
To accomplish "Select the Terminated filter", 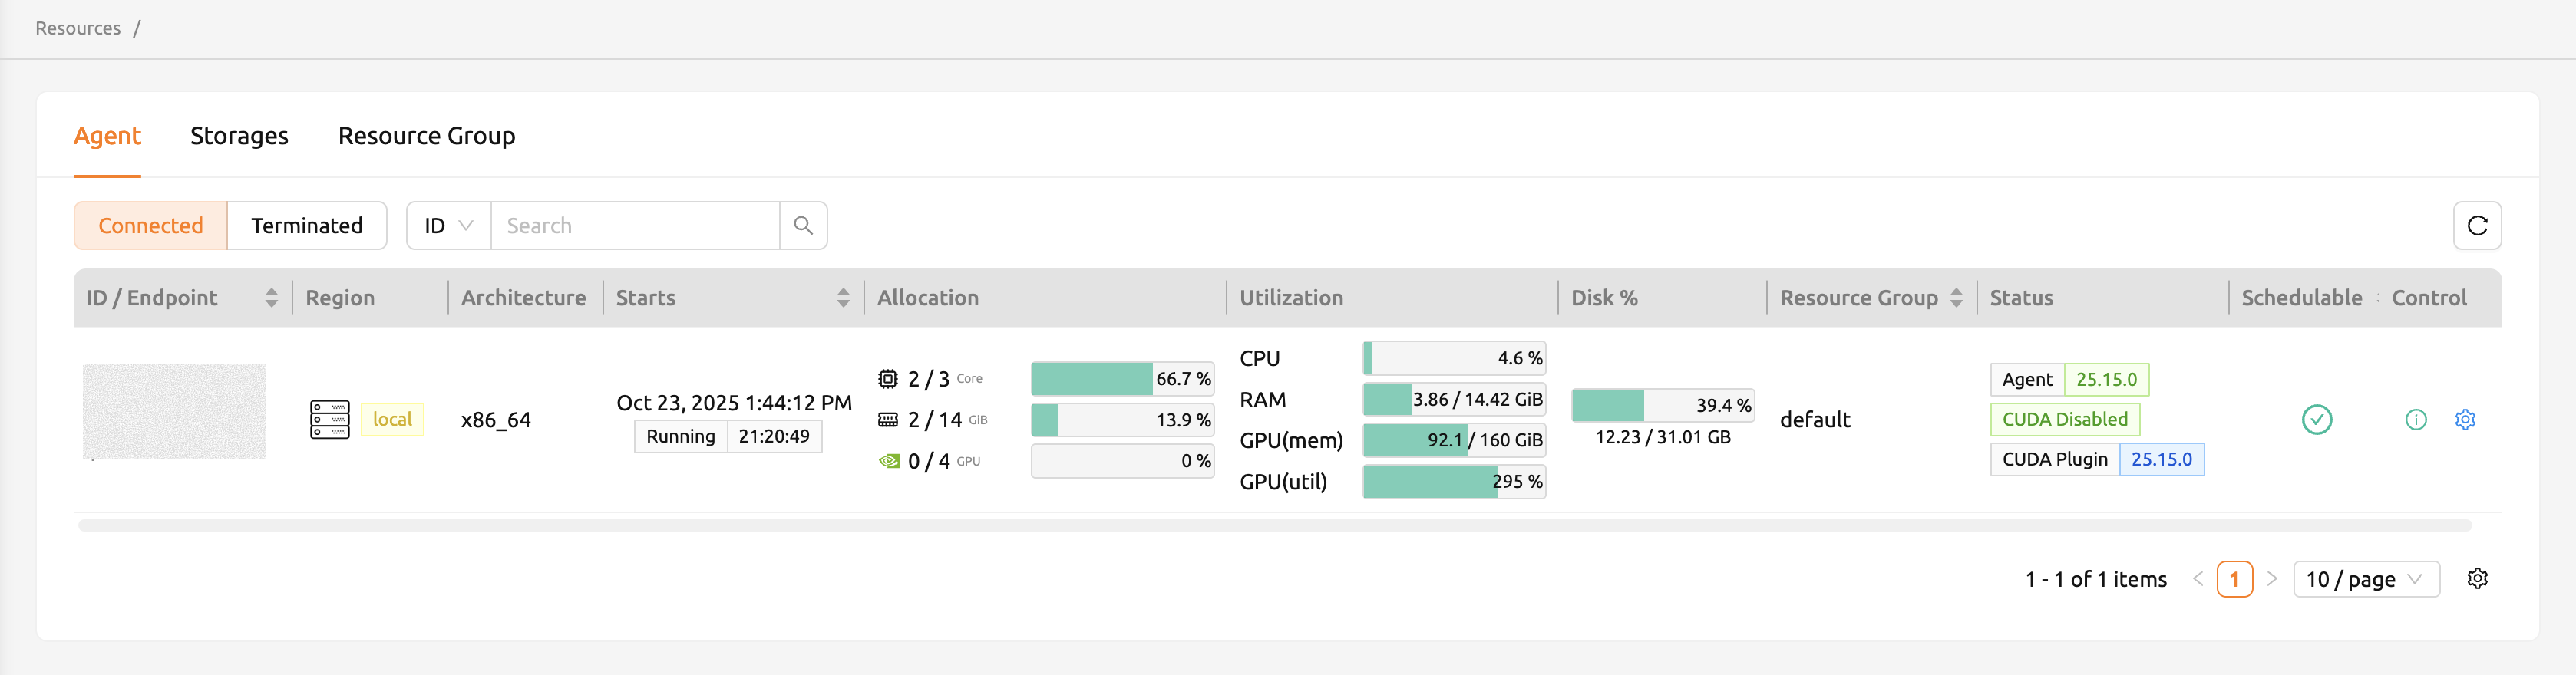I will 307,226.
